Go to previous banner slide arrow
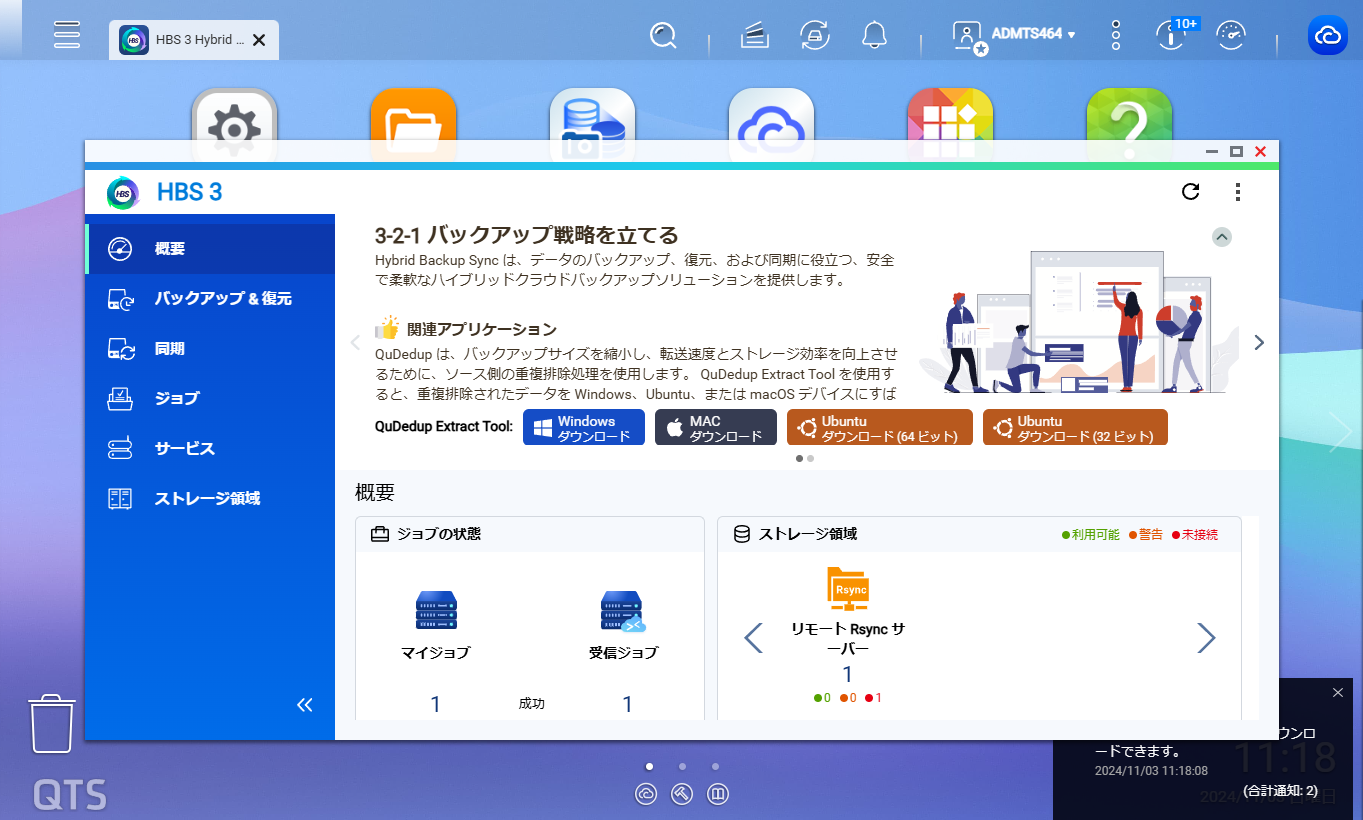1363x820 pixels. [x=355, y=342]
